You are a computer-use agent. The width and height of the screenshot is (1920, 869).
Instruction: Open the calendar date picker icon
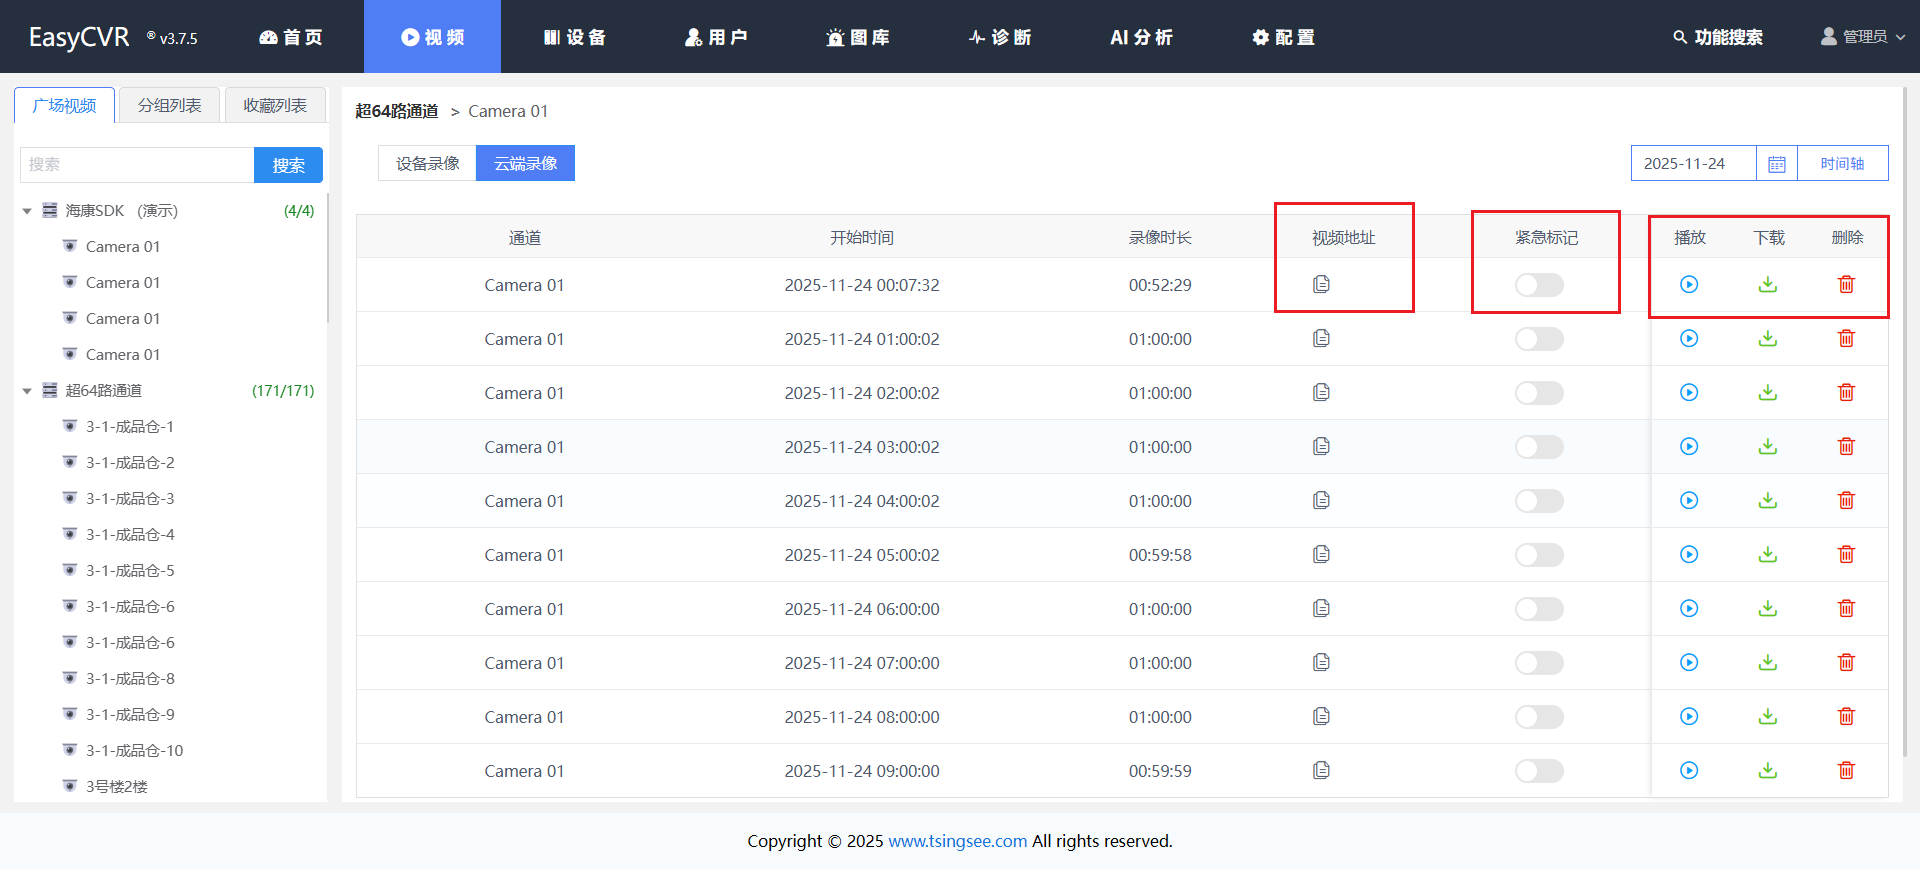coord(1776,164)
